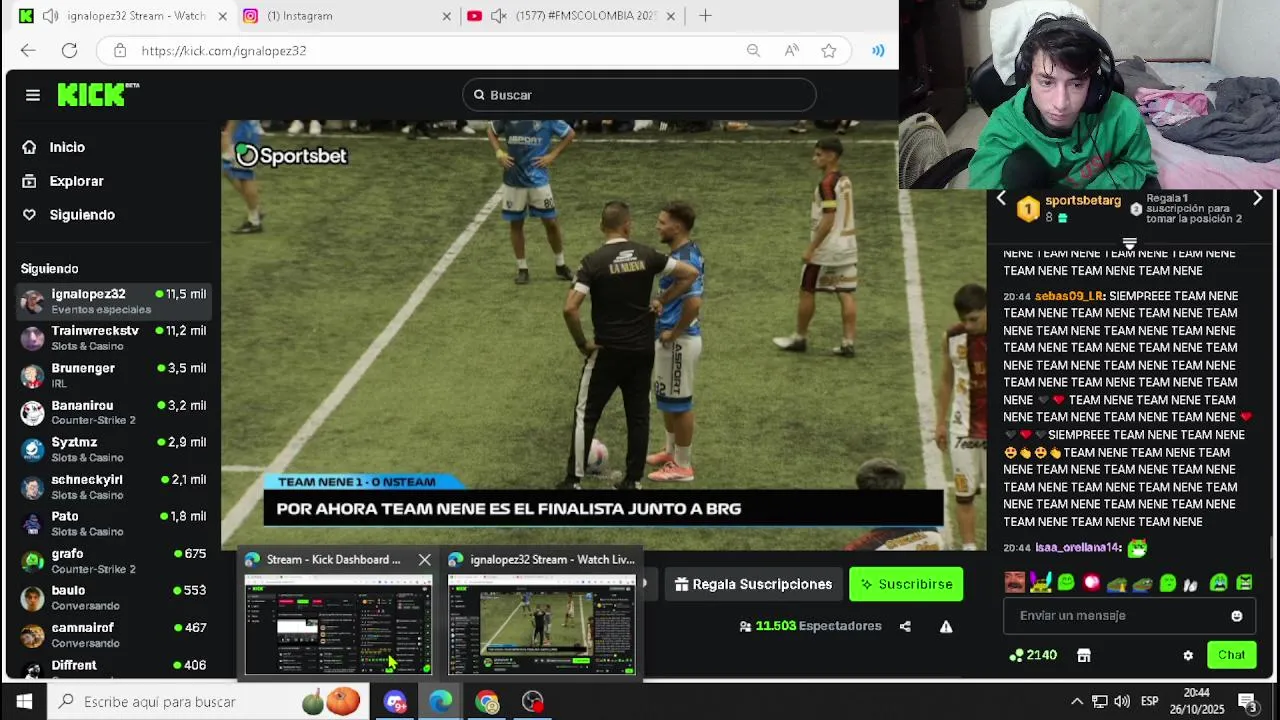Click the Kick logo
The height and width of the screenshot is (720, 1280).
coord(97,94)
